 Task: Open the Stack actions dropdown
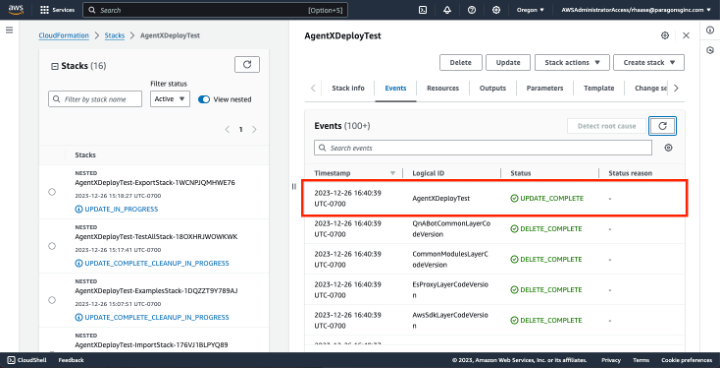[x=572, y=62]
